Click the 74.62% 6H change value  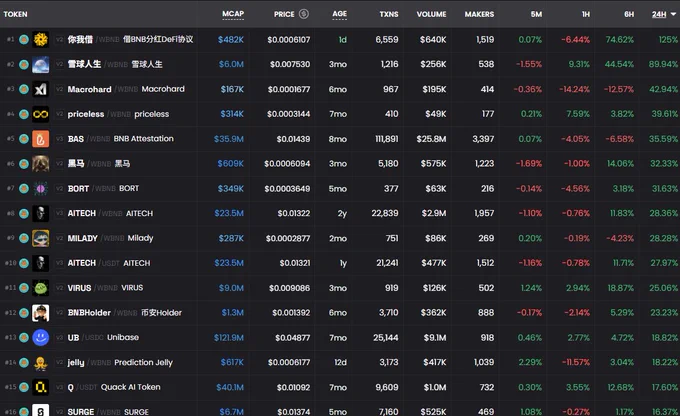(x=619, y=39)
